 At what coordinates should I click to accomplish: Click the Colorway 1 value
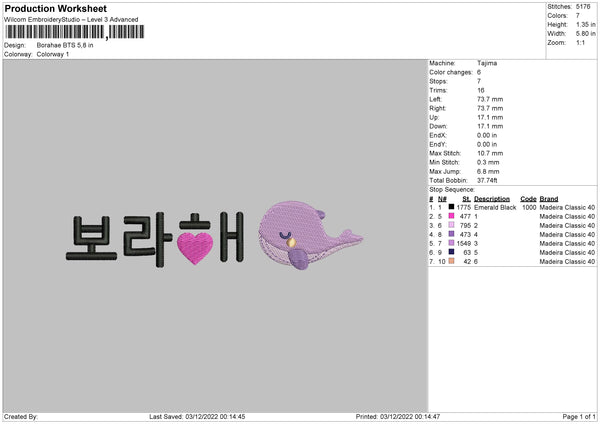click(x=53, y=54)
